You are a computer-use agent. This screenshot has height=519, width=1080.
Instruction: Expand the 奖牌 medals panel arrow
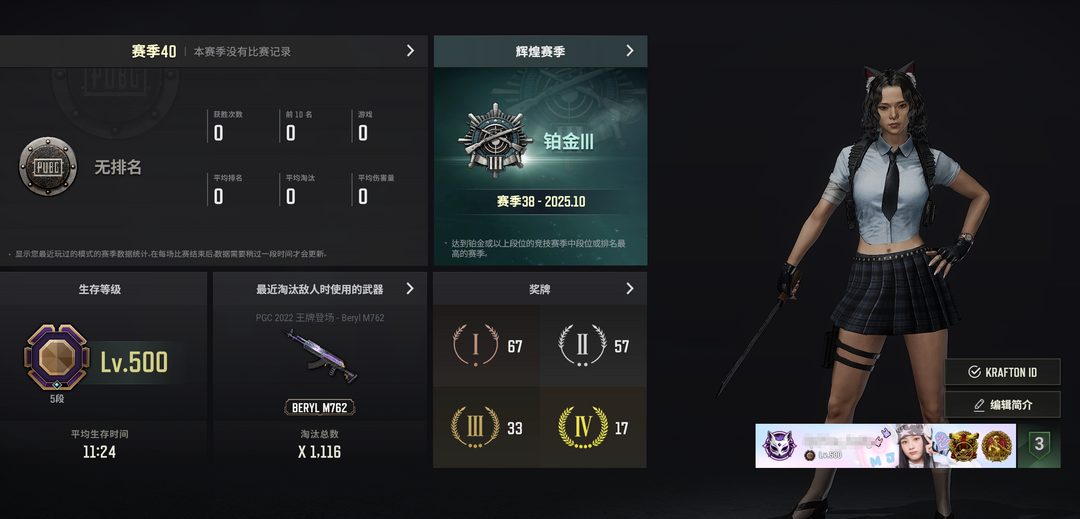point(630,288)
